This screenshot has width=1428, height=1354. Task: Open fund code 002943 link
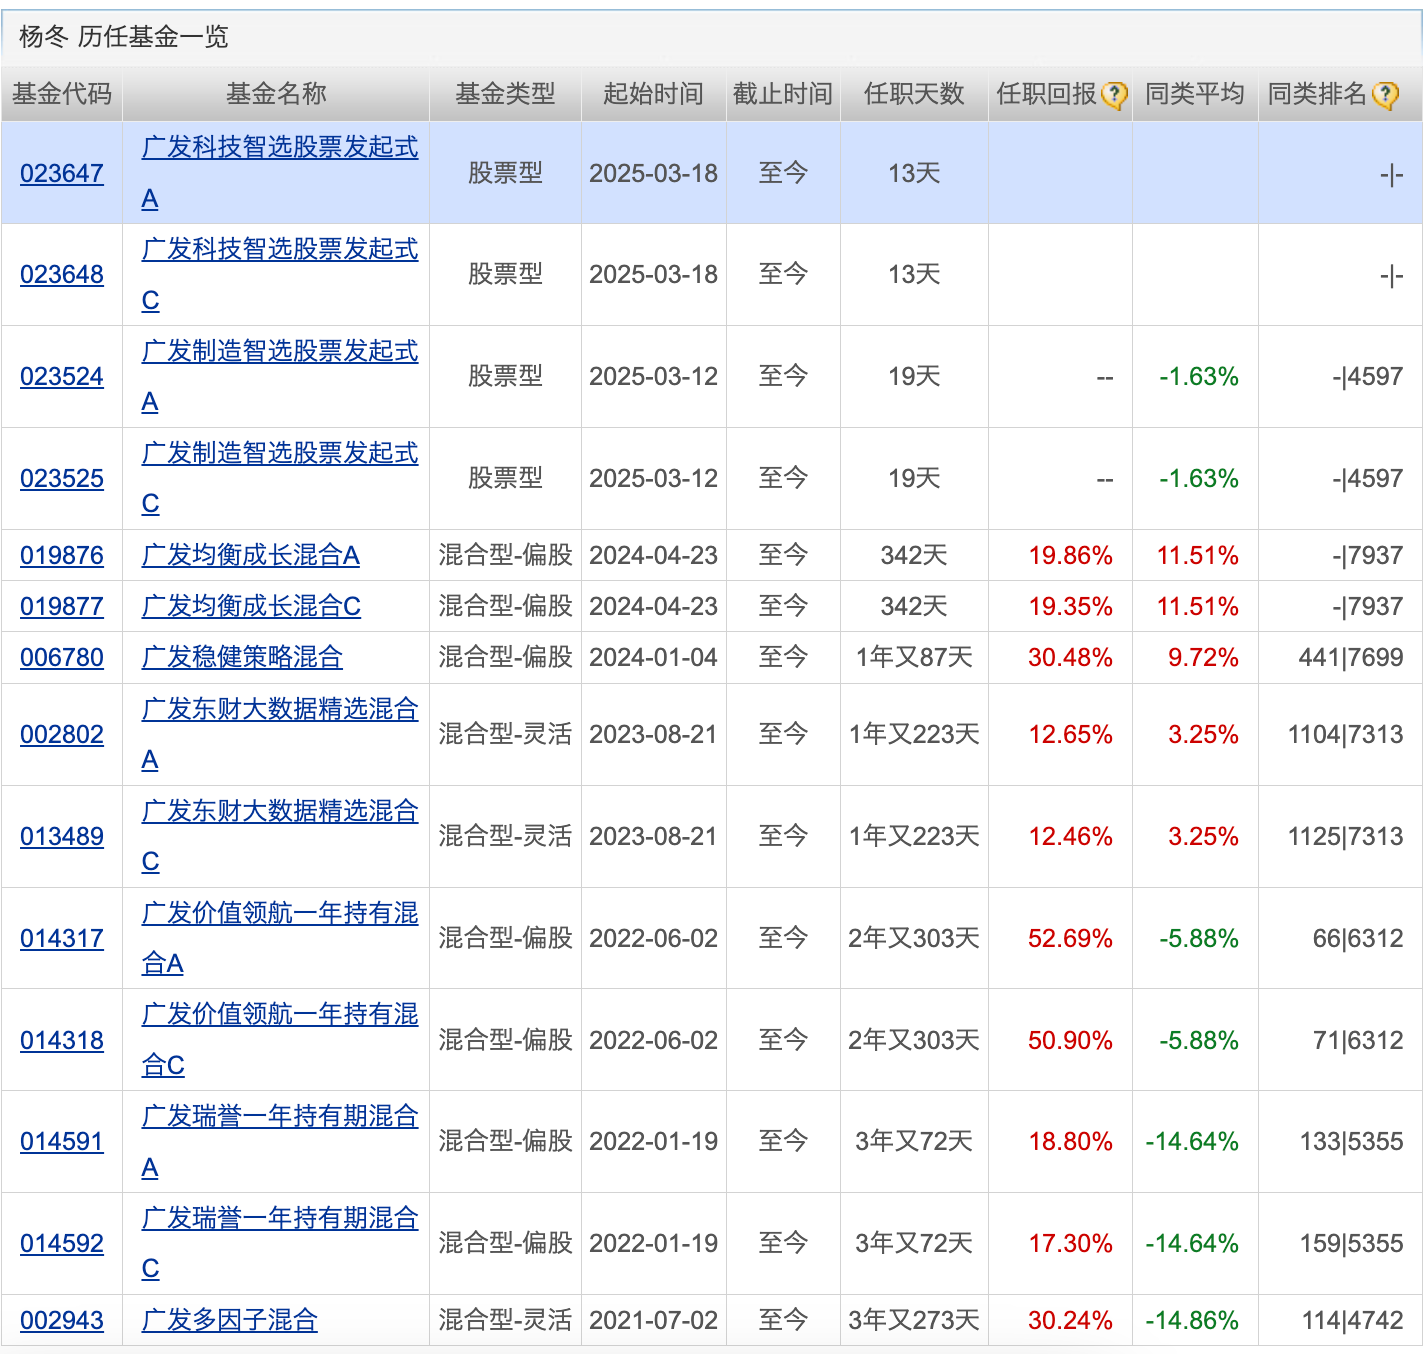[62, 1320]
